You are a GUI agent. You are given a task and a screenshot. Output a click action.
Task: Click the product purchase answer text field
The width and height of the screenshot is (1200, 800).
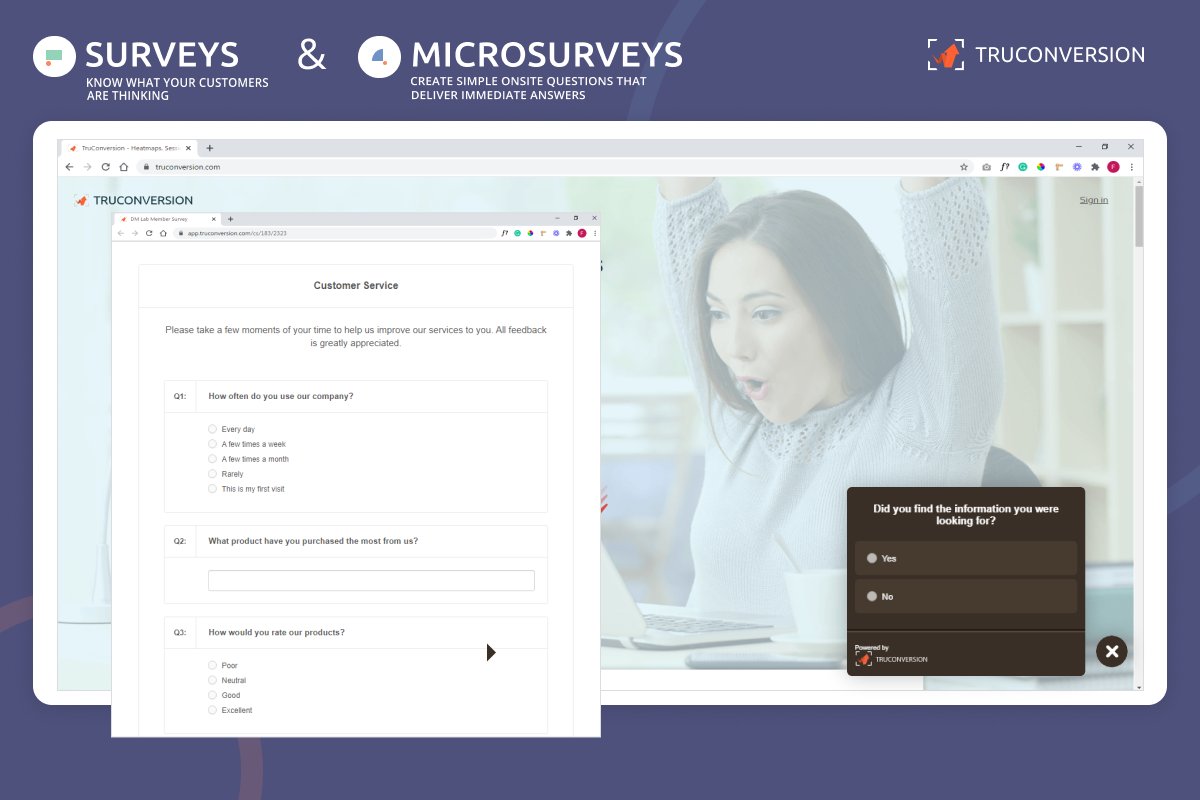tap(371, 580)
